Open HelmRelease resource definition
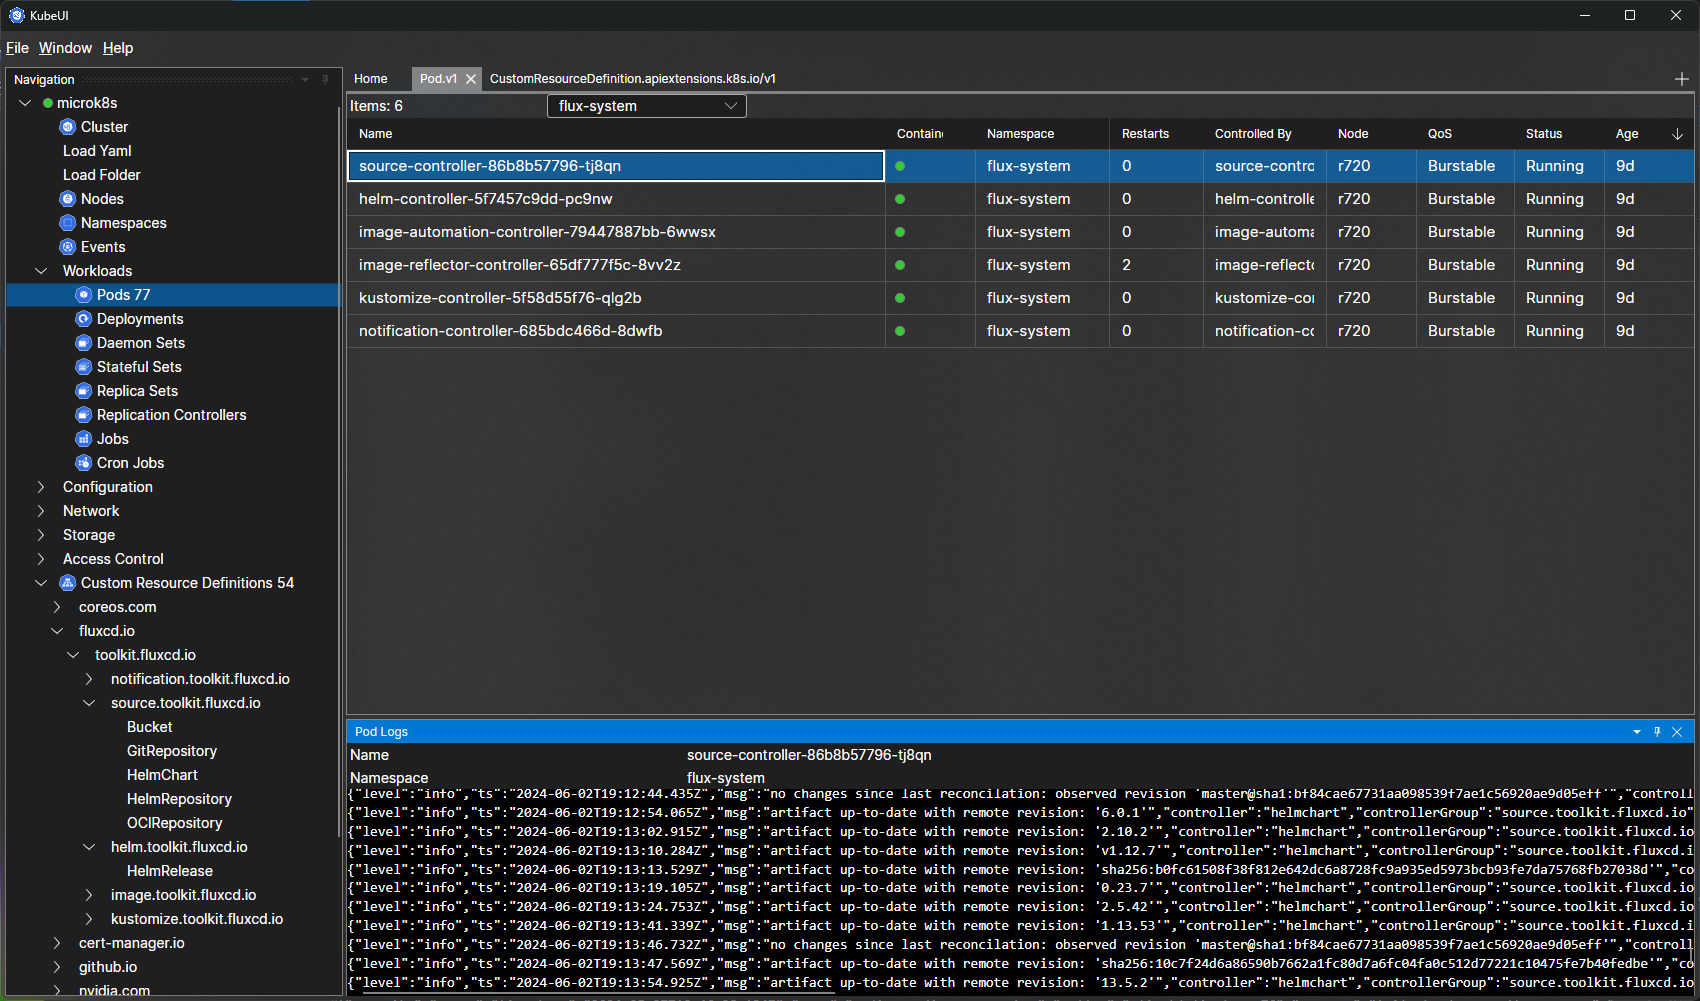The height and width of the screenshot is (1001, 1700). coord(170,871)
